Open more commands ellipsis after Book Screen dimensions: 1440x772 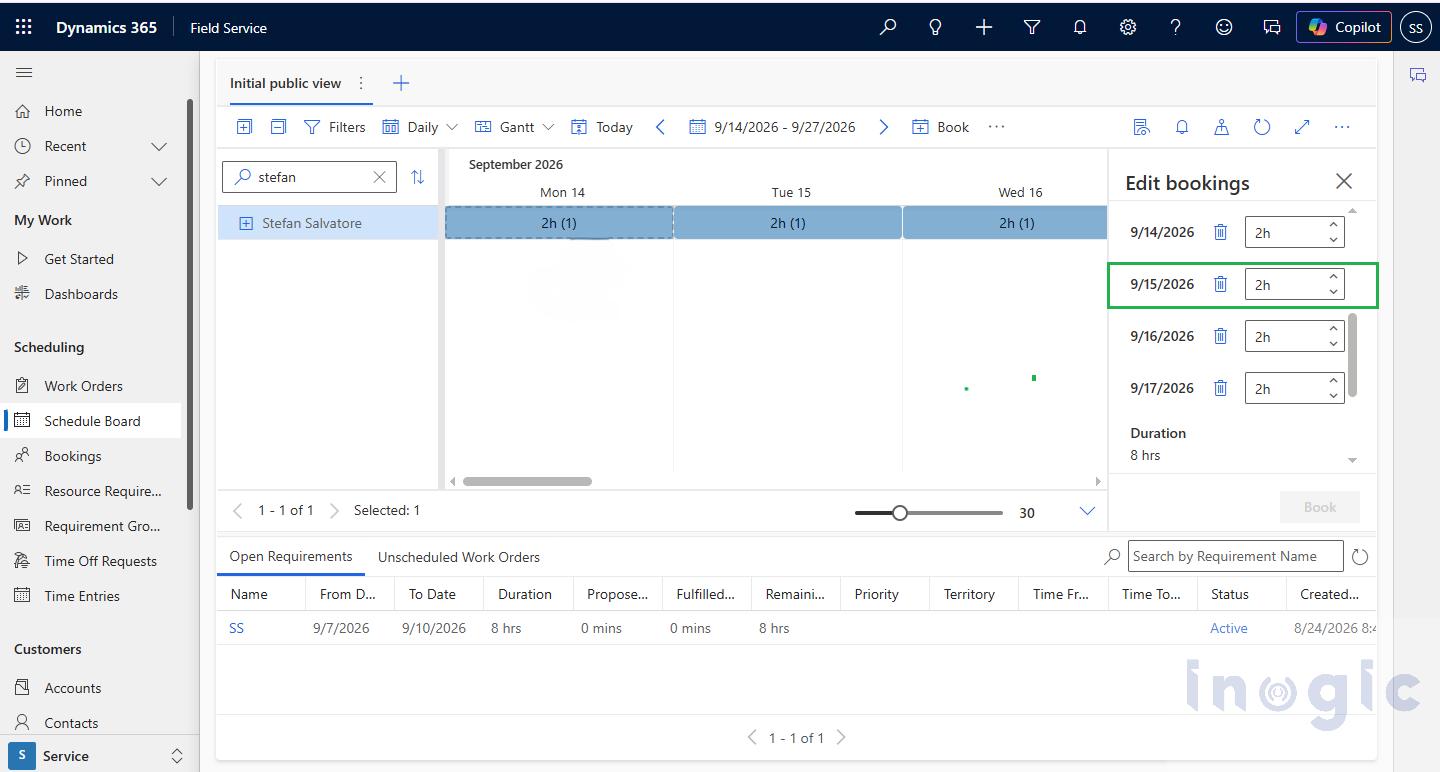pyautogui.click(x=996, y=127)
